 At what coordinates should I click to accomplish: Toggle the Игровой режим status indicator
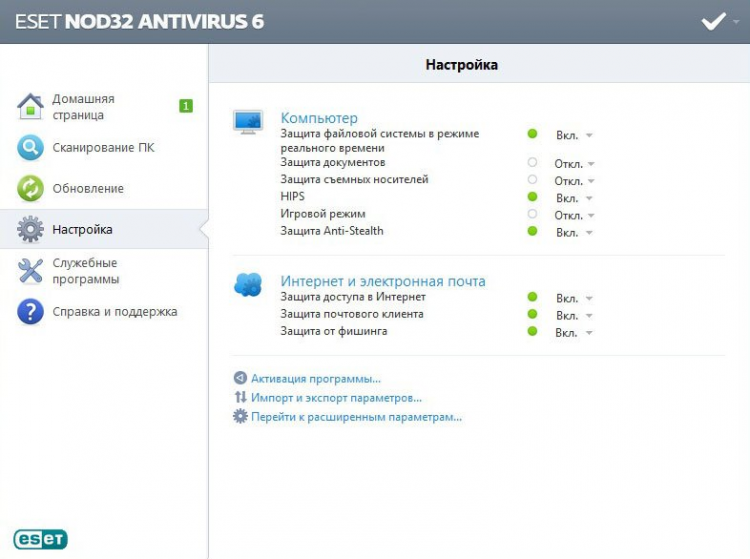tap(532, 214)
